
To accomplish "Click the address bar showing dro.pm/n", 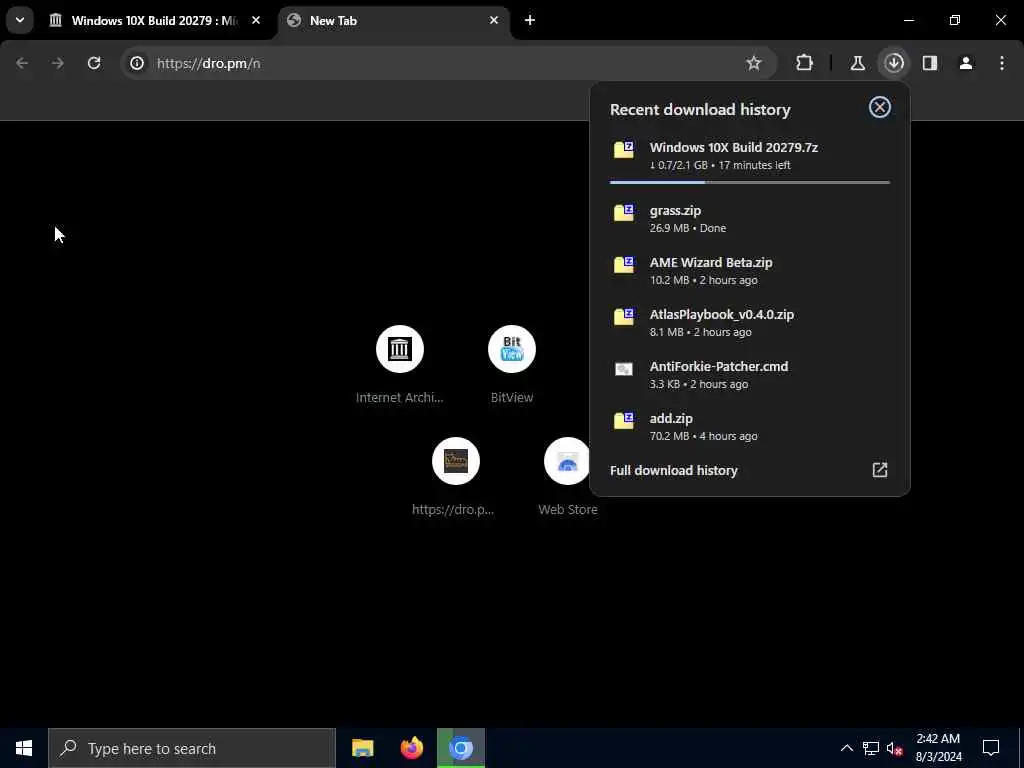I will (x=447, y=63).
